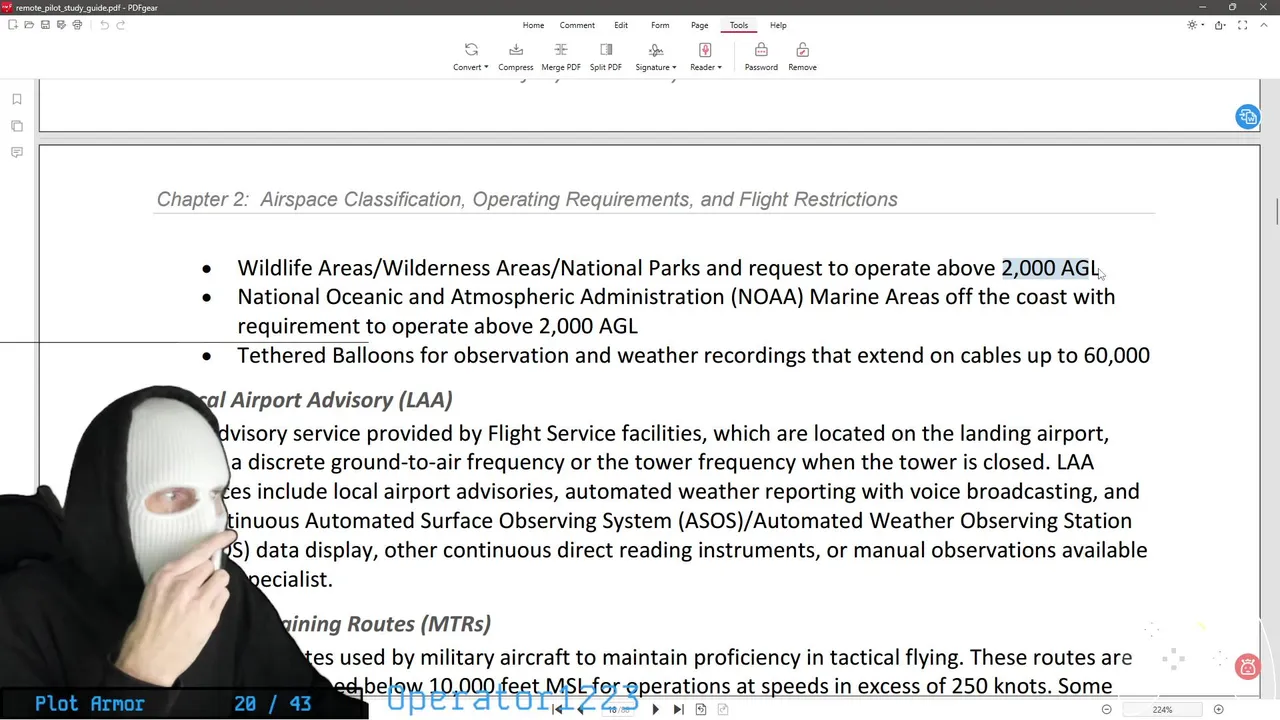The width and height of the screenshot is (1280, 720).
Task: Select the Tools tab
Action: click(738, 25)
